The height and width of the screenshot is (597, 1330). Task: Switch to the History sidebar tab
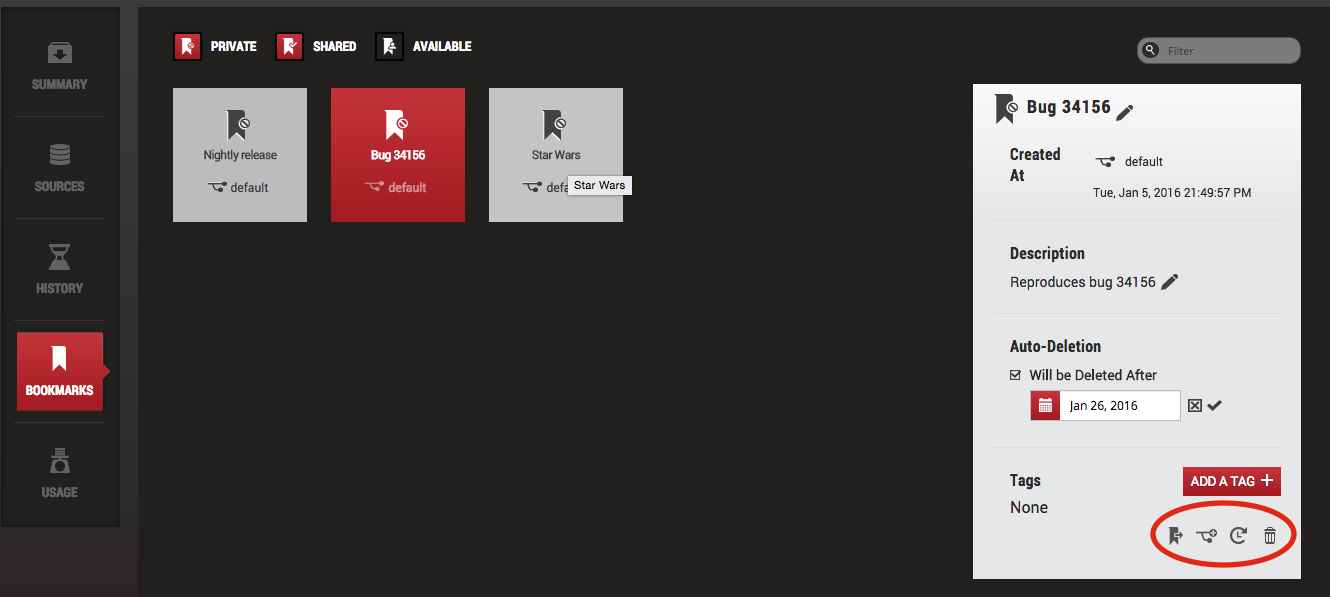[60, 270]
